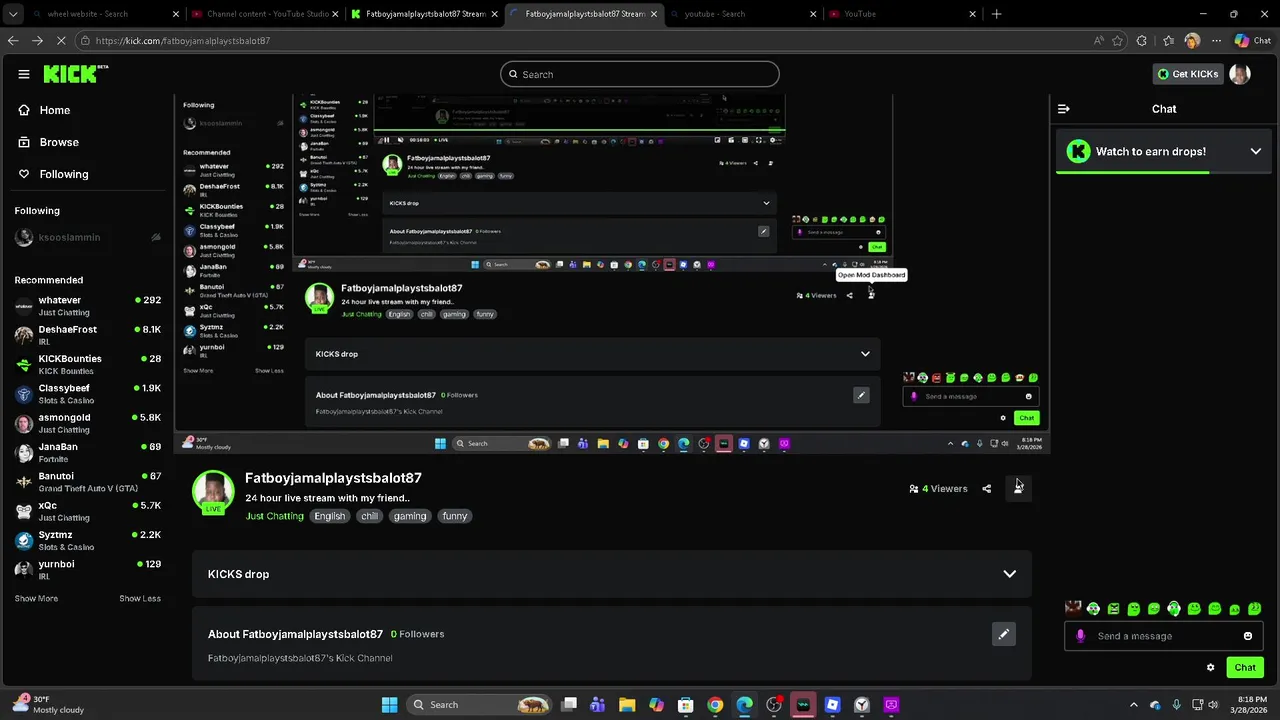Open Google Chrome from taskbar

(x=715, y=705)
